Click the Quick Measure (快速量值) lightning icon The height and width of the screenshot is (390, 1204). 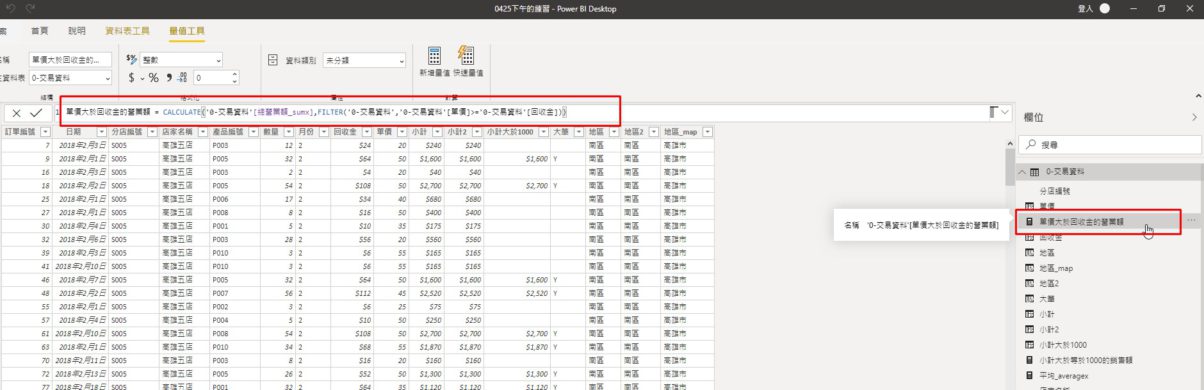point(466,56)
